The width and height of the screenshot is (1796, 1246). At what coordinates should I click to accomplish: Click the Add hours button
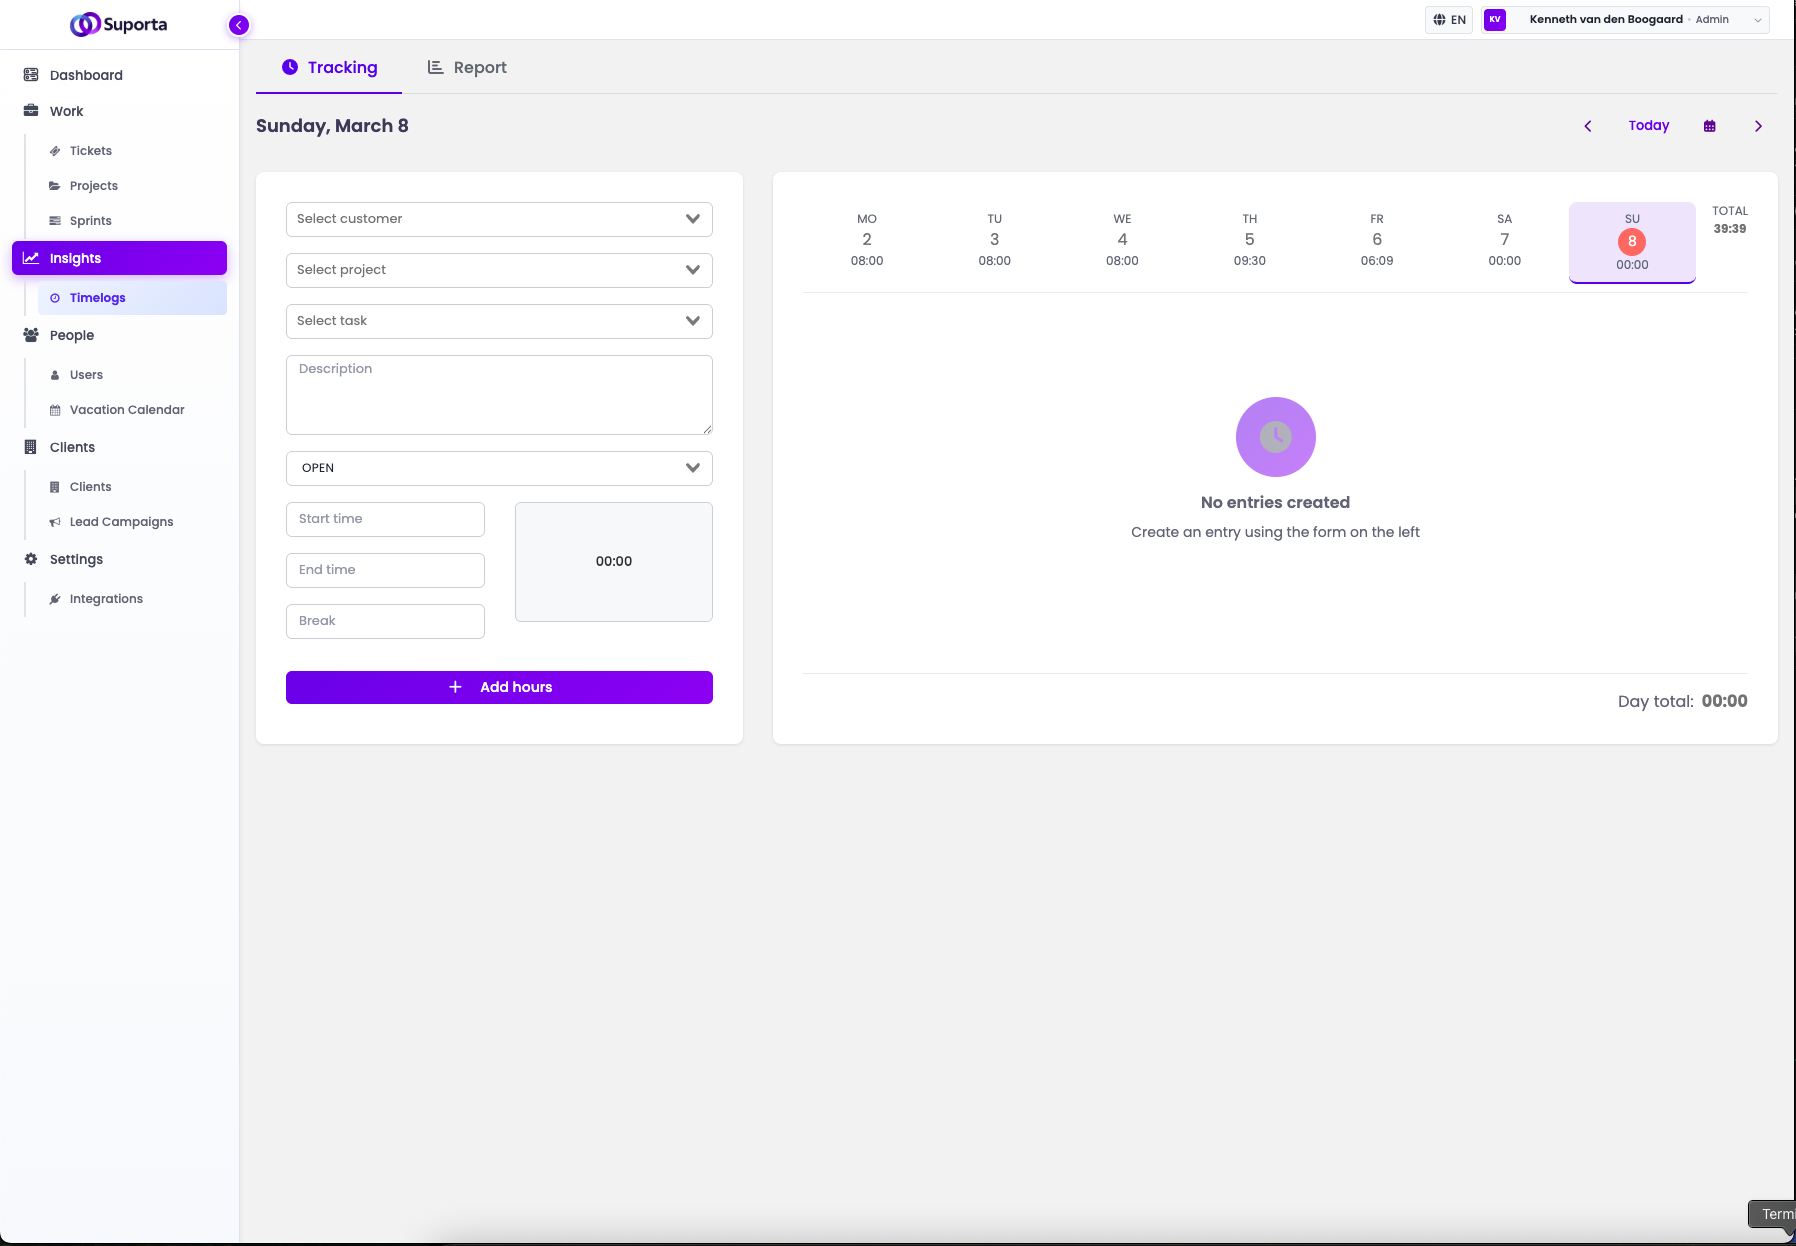499,687
